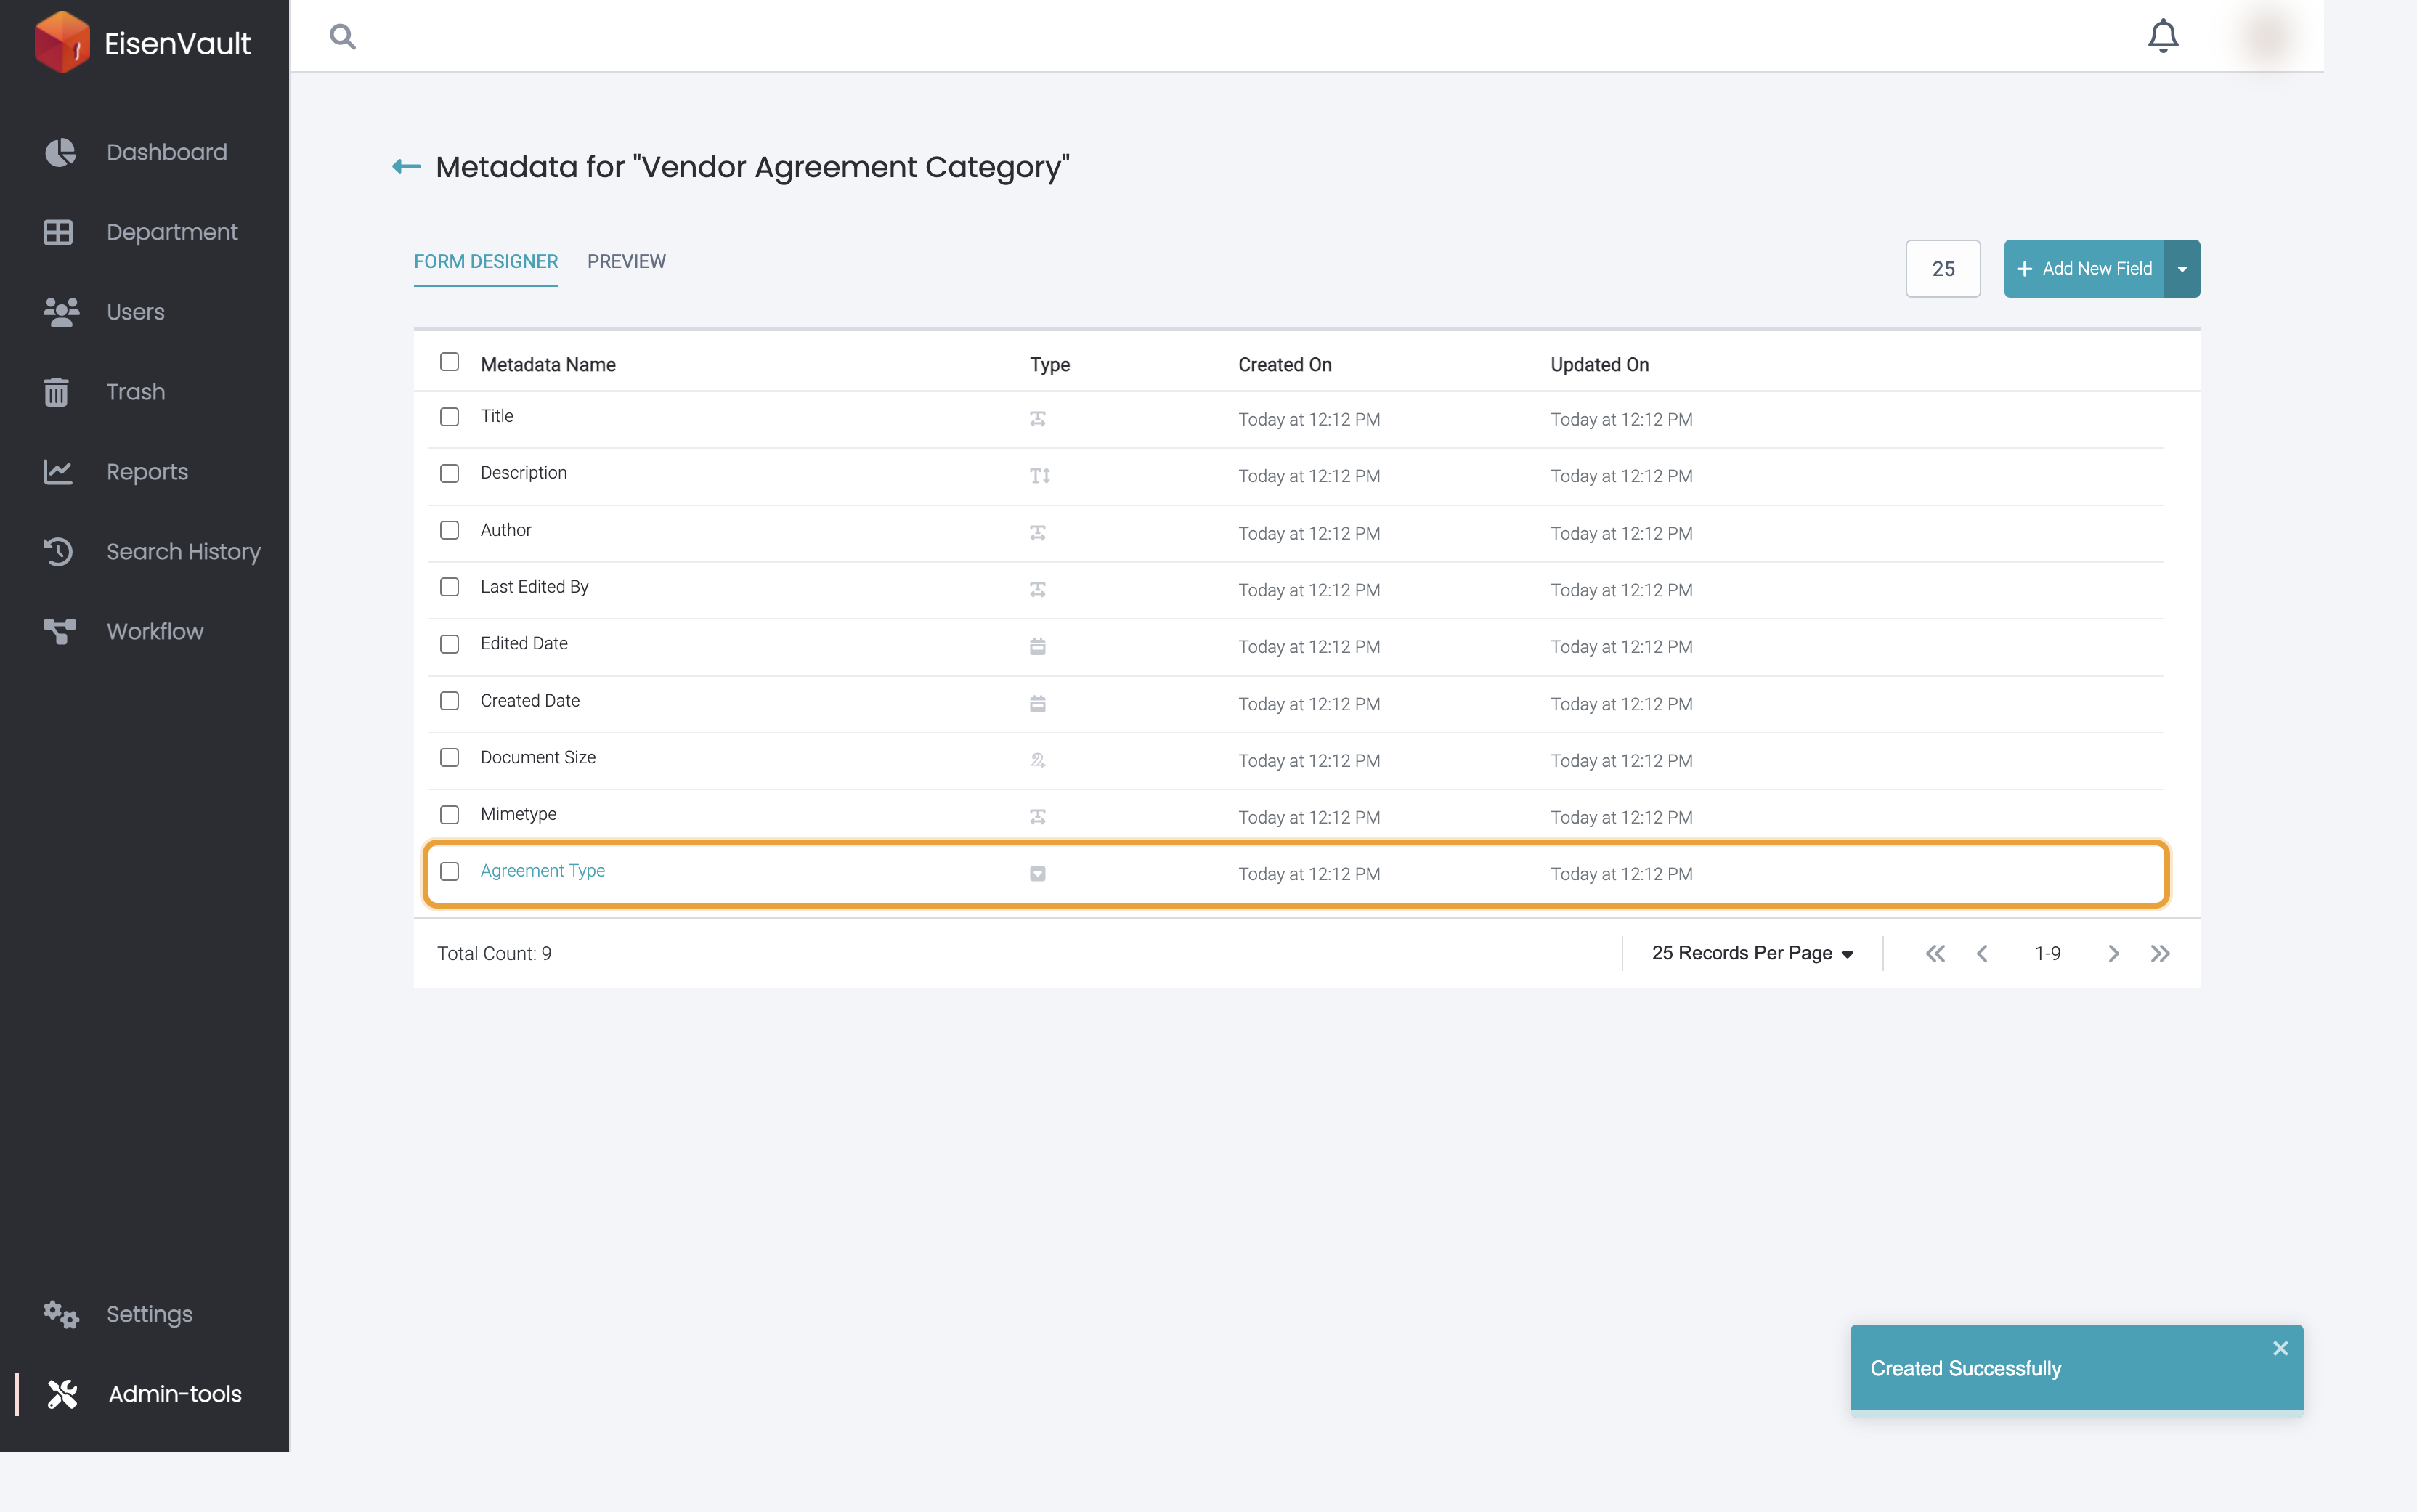Check the Mimetype row checkbox
This screenshot has width=2417, height=1512.
[450, 815]
